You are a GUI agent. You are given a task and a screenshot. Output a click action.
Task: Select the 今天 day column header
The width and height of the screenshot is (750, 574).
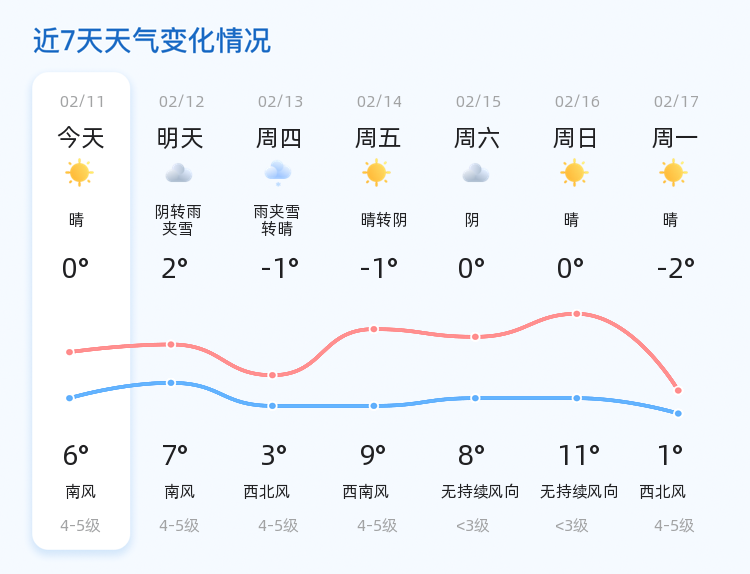[x=81, y=138]
